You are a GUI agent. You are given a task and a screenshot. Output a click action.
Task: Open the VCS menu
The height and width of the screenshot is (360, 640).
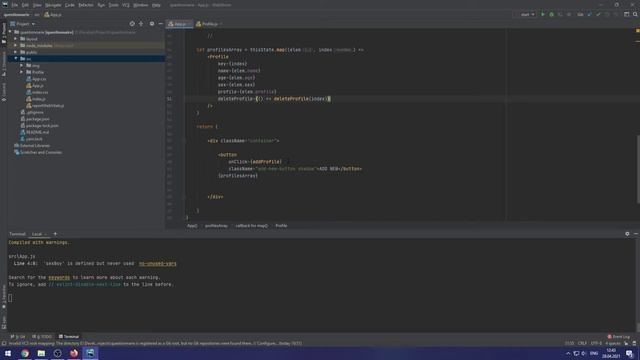[126, 5]
